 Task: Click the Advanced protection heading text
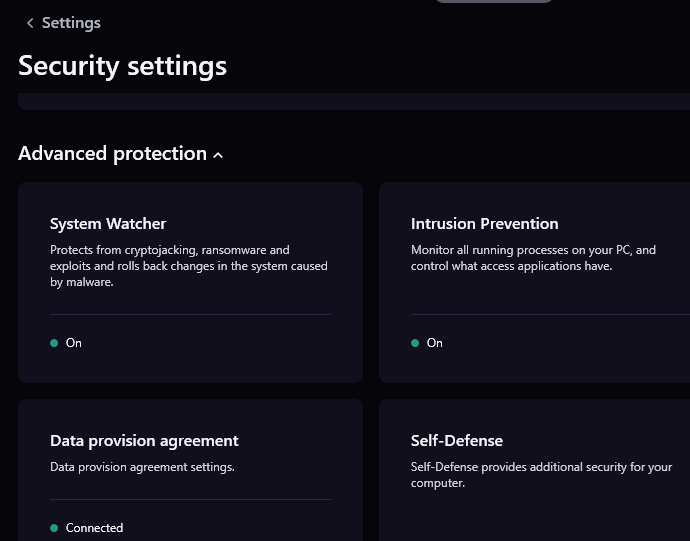pos(112,154)
